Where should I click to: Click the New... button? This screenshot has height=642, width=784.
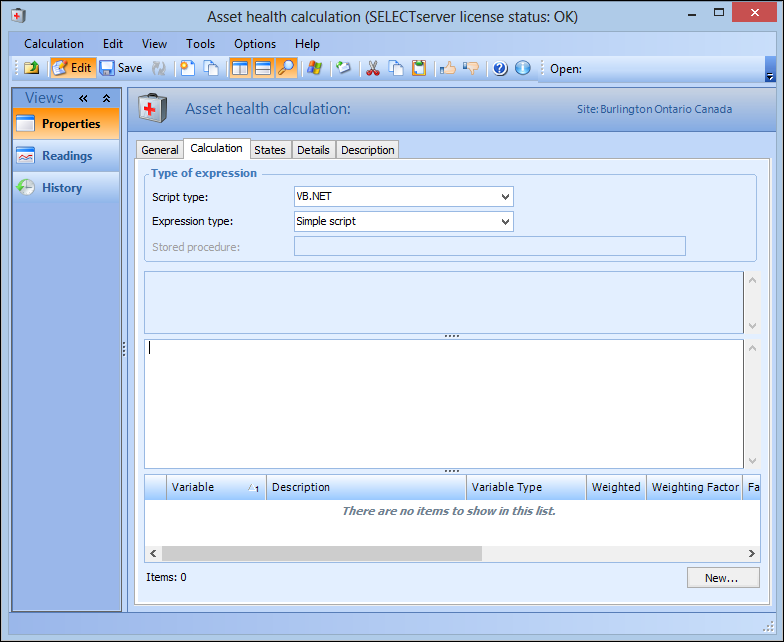[722, 578]
